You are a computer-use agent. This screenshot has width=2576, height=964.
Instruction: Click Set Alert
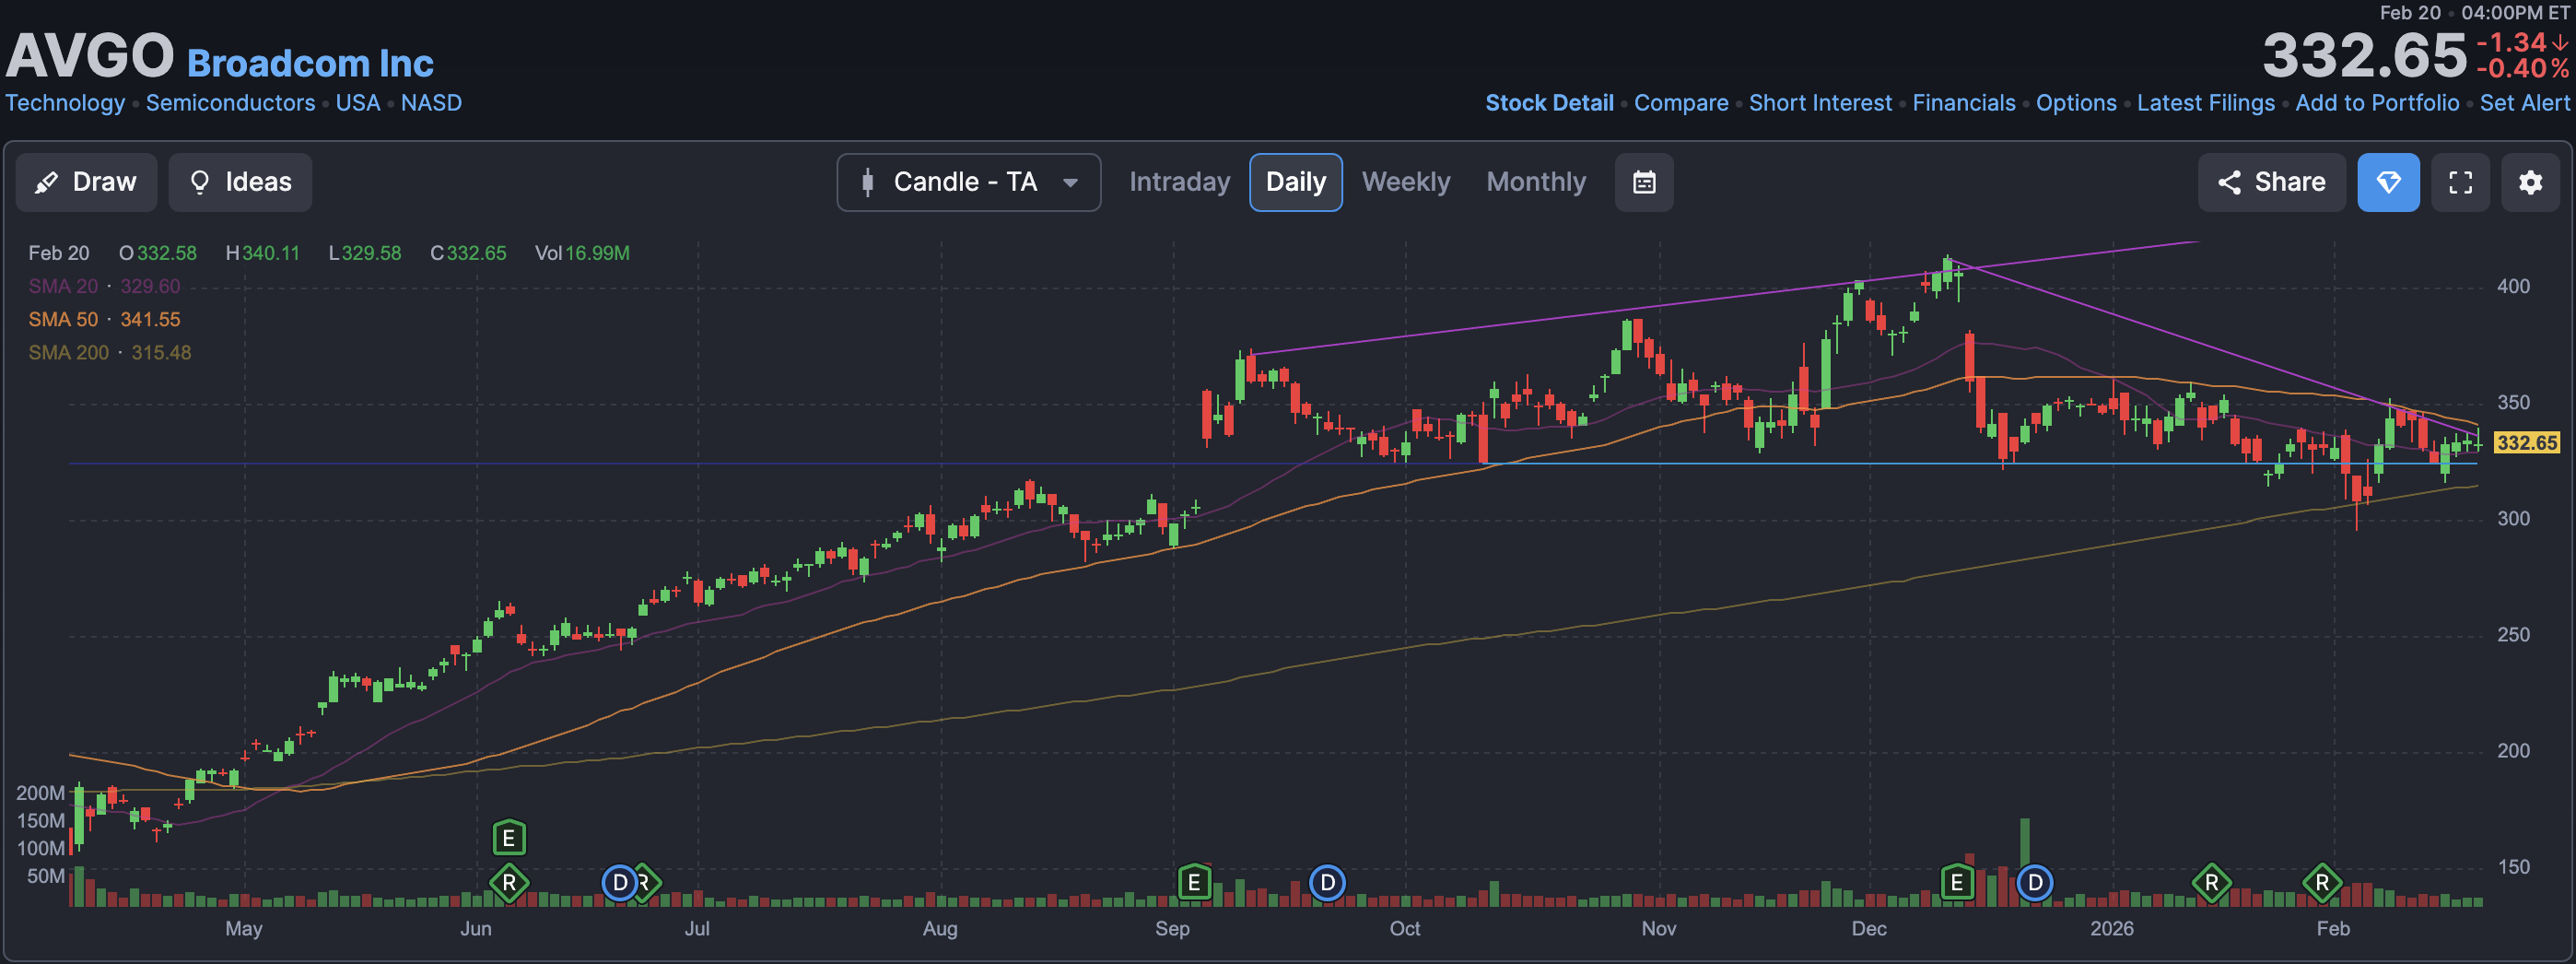pos(2524,103)
